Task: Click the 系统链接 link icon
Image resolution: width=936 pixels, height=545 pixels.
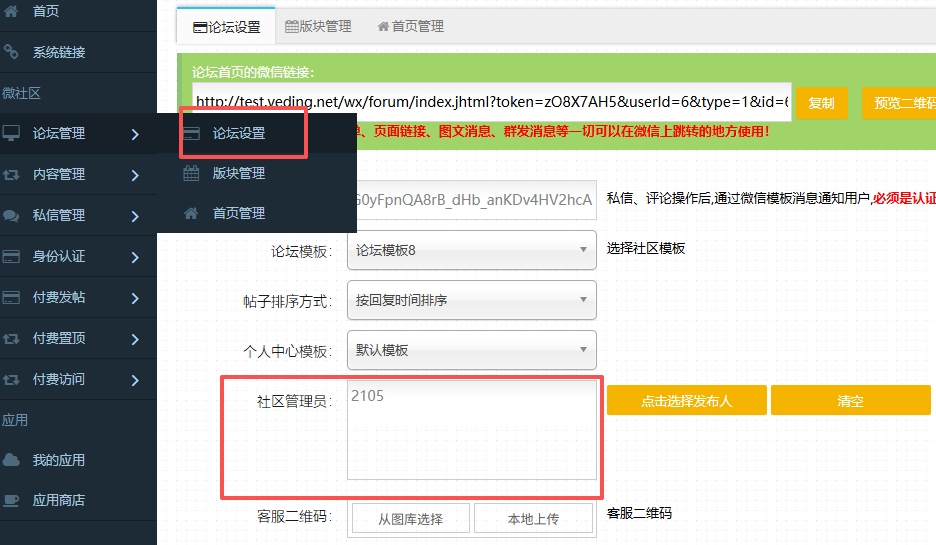Action: [12, 52]
